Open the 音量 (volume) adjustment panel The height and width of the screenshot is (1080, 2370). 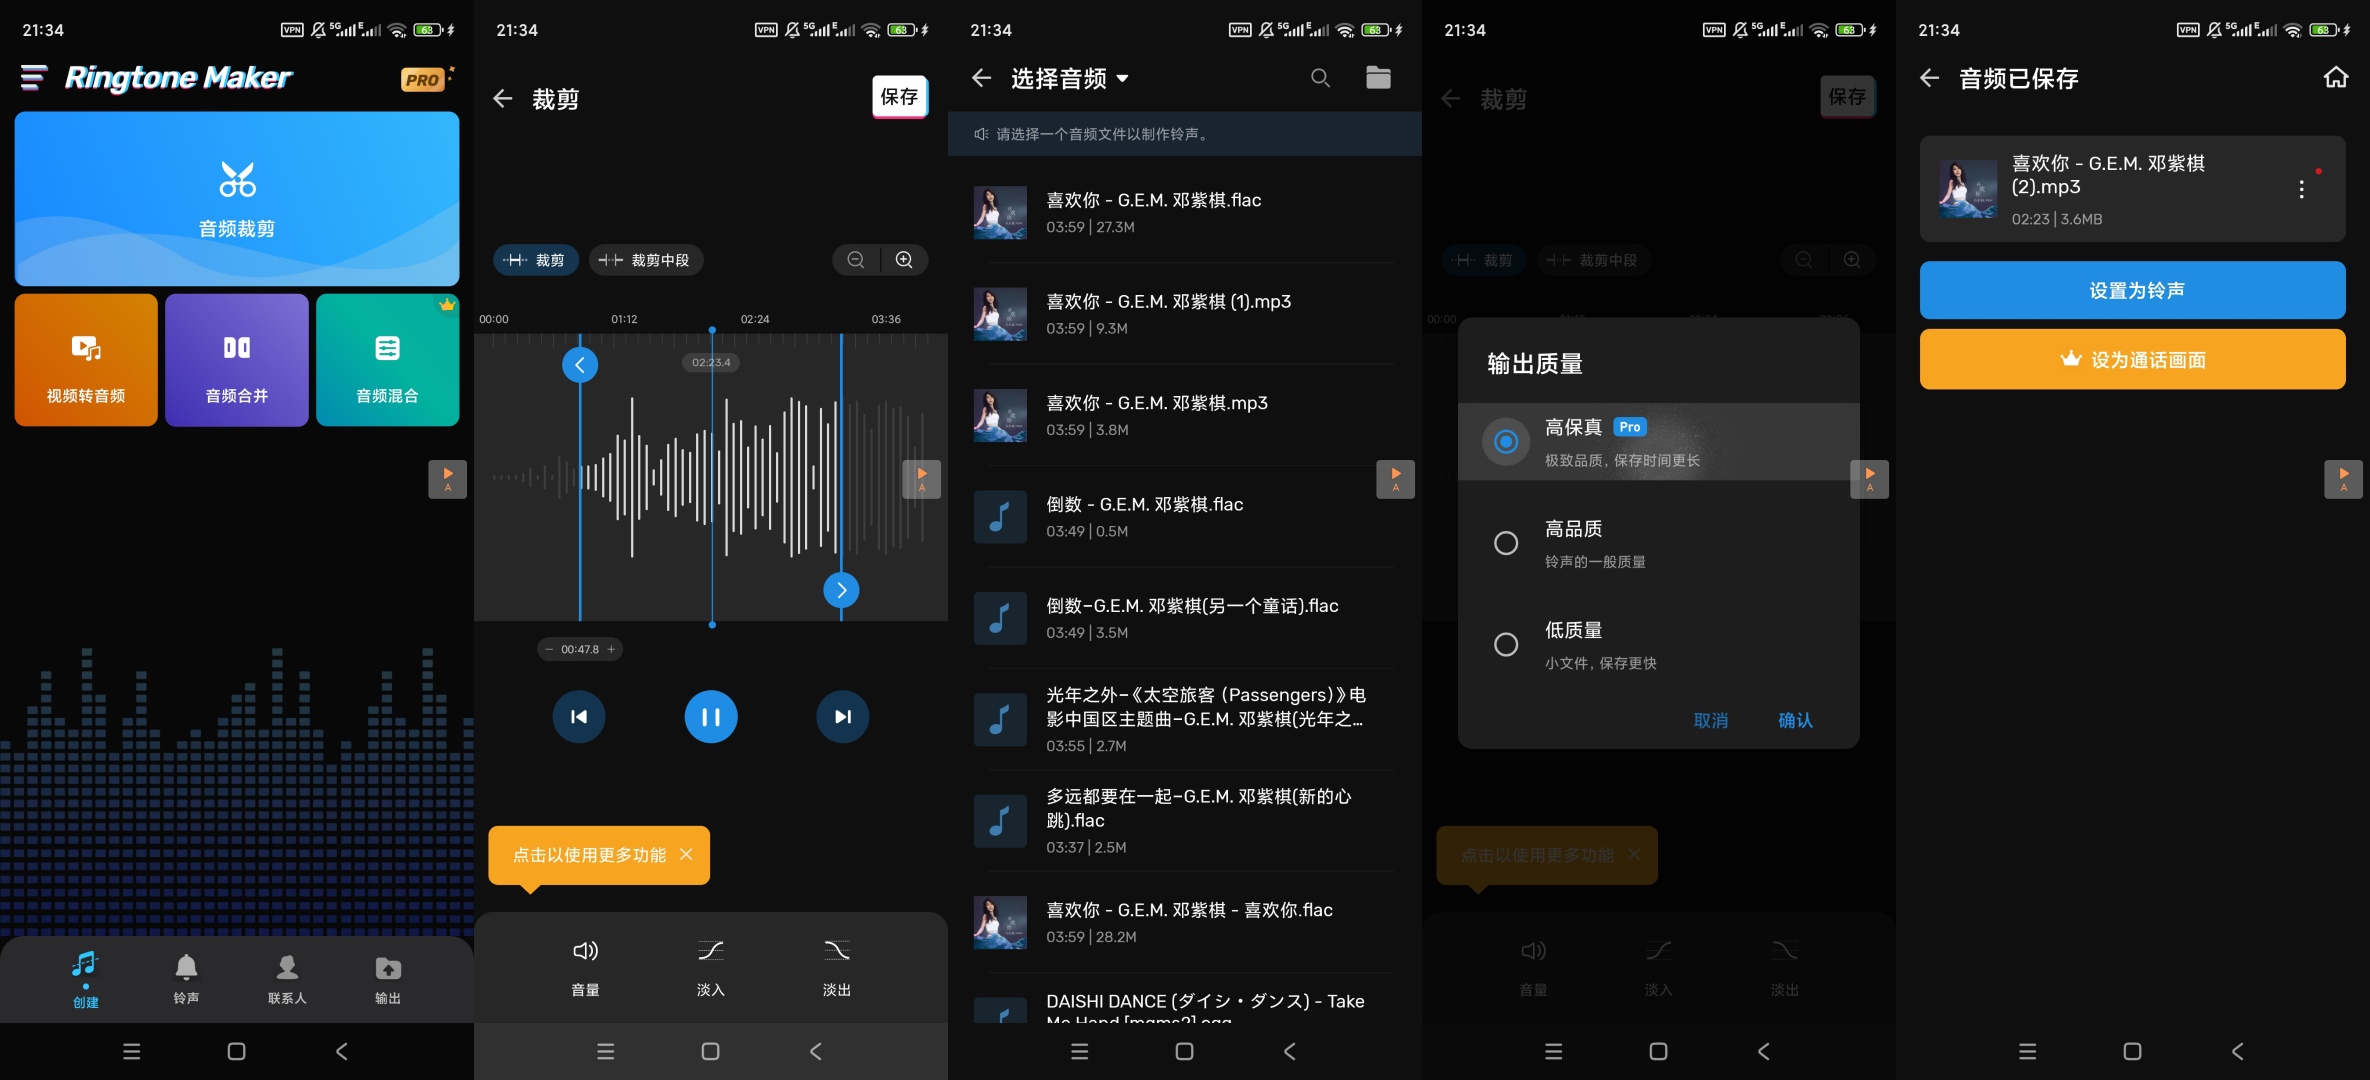coord(585,965)
